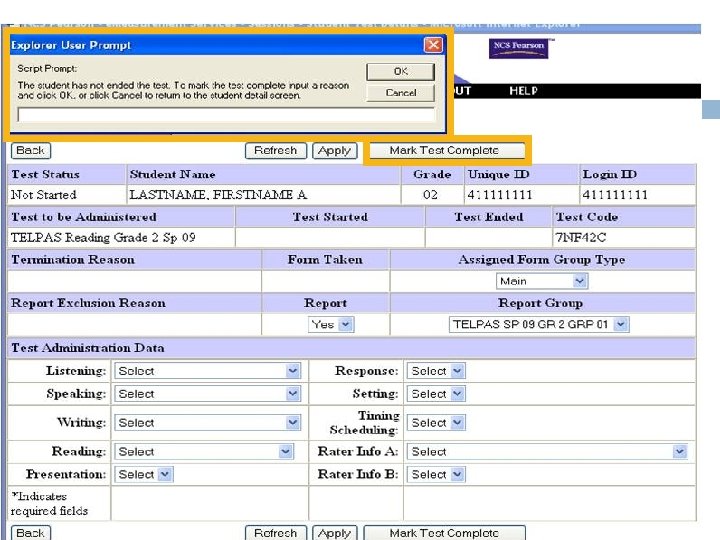Screen dimensions: 720x540
Task: Click the Grade value 02
Action: (430, 195)
